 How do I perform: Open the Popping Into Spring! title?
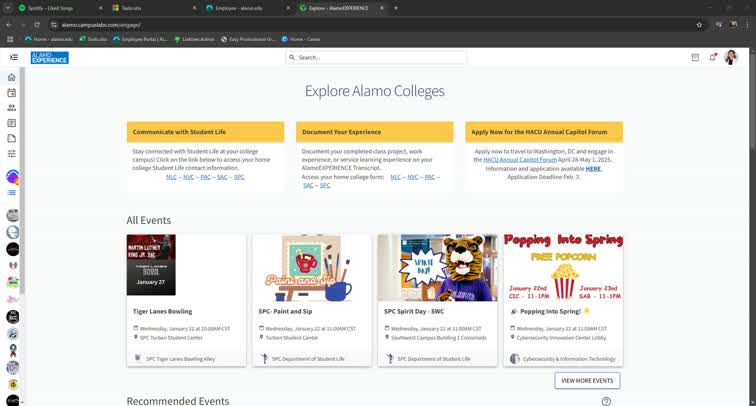(551, 311)
